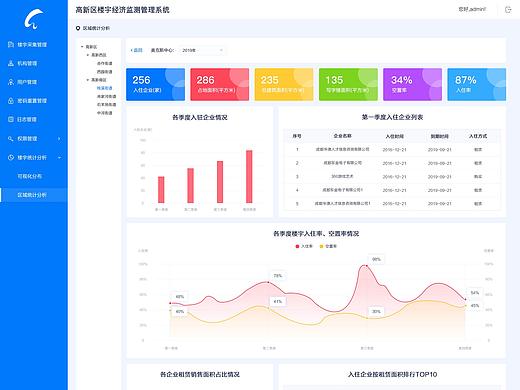Click the blue 256 入住企业 card
This screenshot has height=390, width=520.
pos(155,84)
